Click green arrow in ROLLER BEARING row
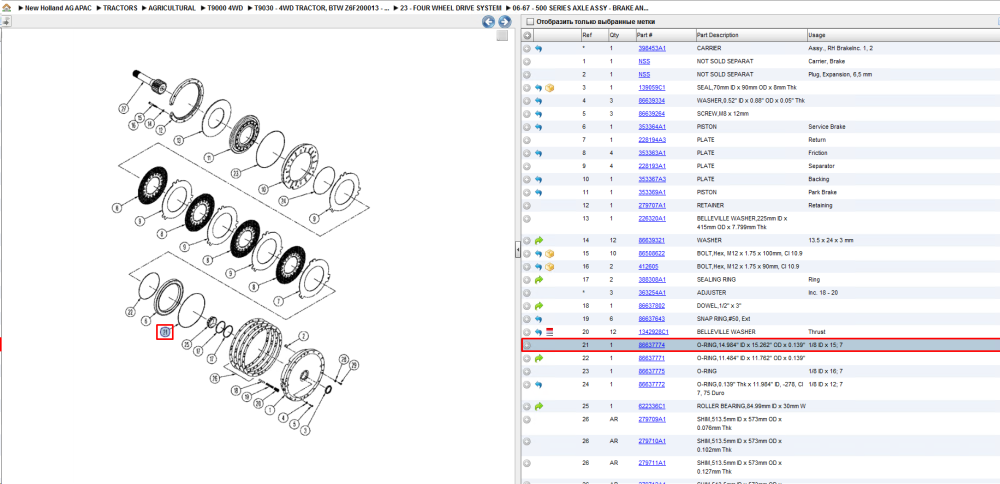 pyautogui.click(x=539, y=406)
